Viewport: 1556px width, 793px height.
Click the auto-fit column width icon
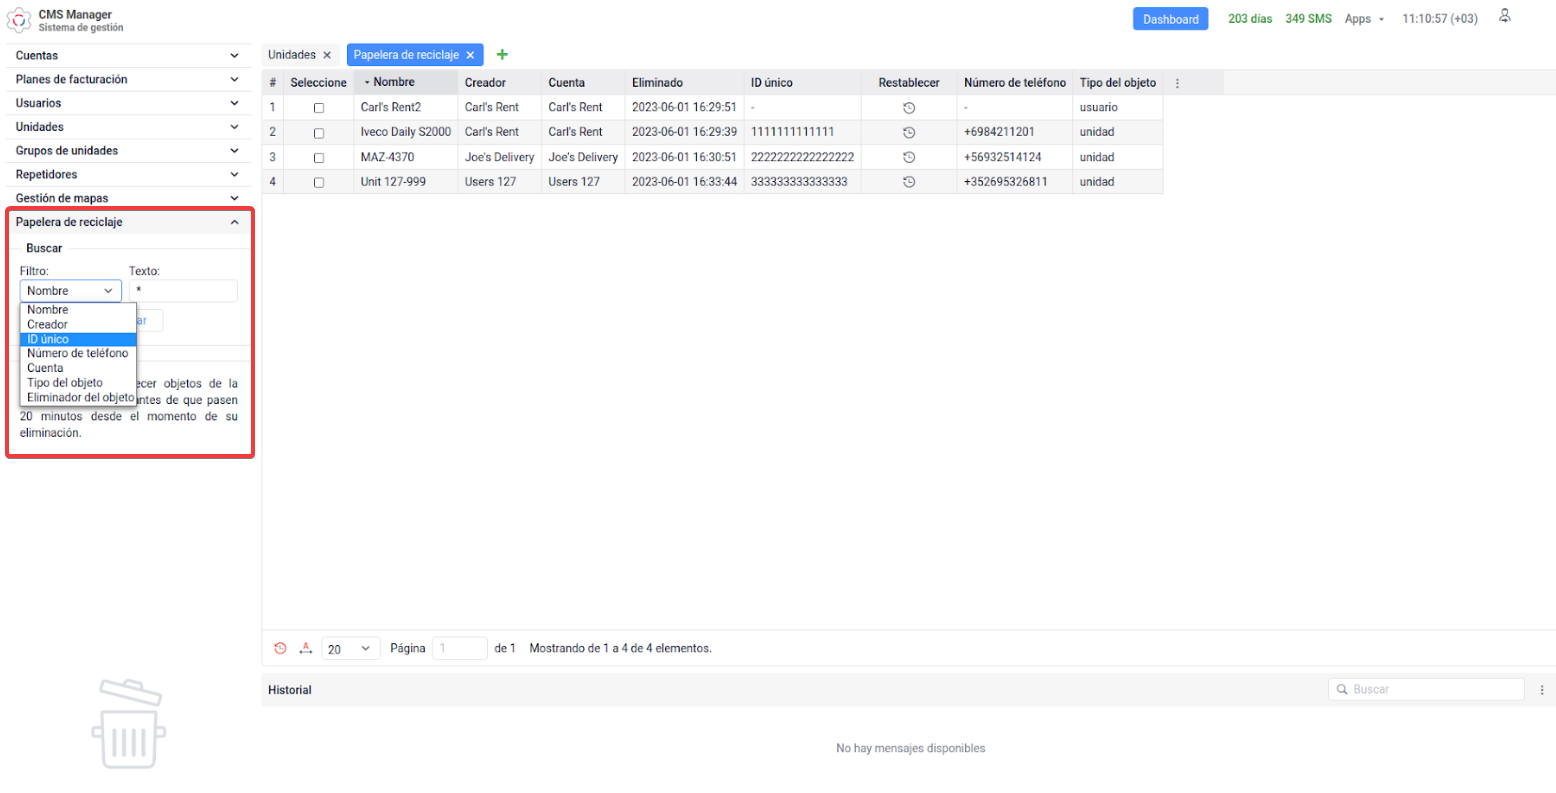coord(306,649)
